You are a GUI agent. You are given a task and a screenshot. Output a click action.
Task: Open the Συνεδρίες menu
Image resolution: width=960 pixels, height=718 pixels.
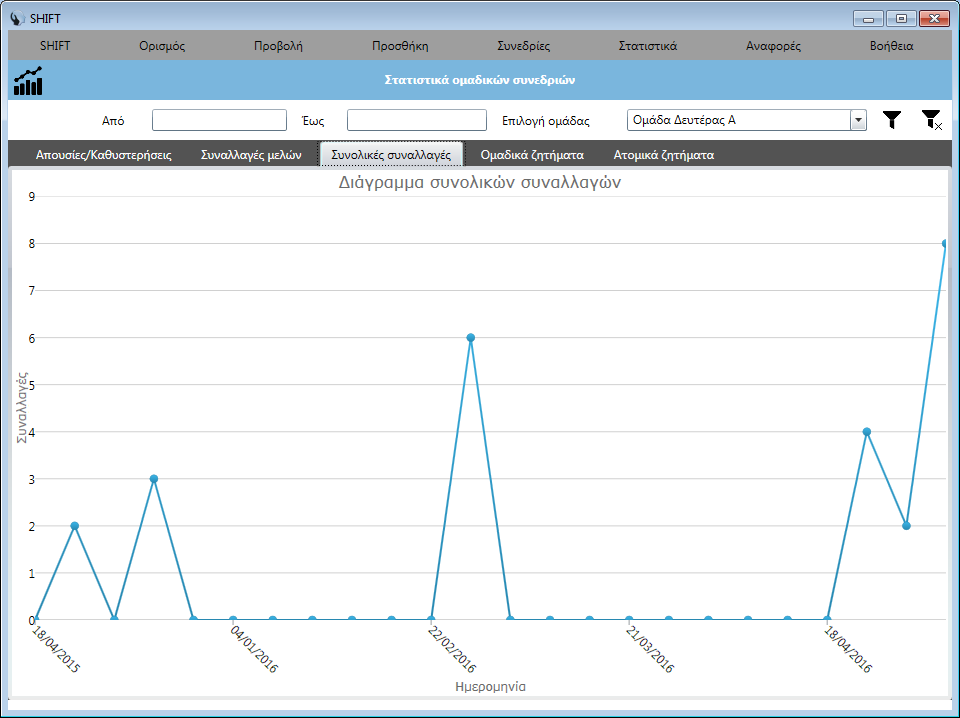(x=523, y=46)
